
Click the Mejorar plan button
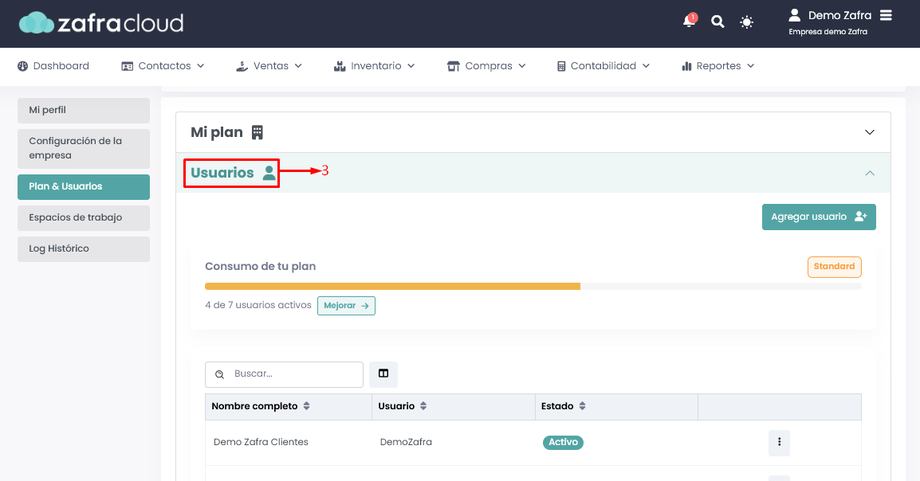click(x=346, y=305)
